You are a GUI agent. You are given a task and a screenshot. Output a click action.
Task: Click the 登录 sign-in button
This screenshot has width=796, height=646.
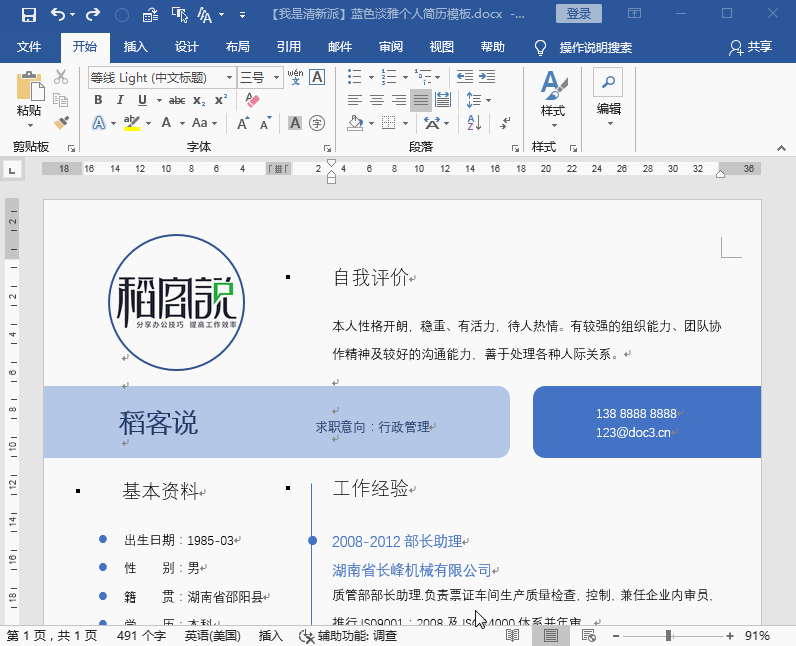579,14
